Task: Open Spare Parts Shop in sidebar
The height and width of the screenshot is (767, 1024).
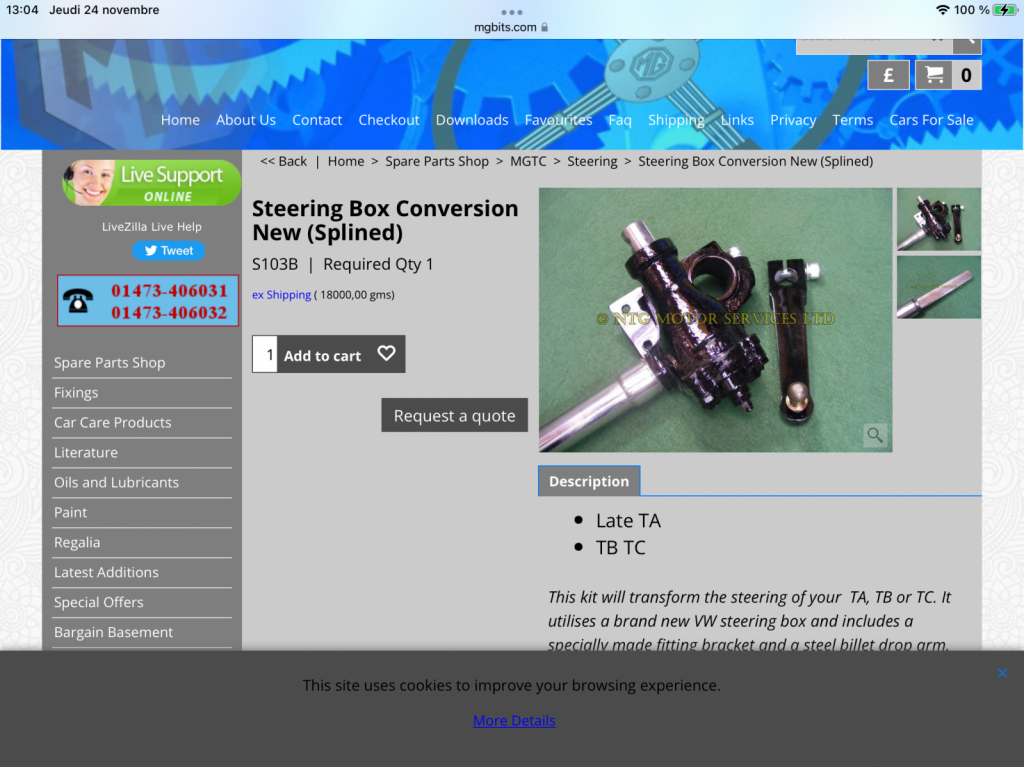Action: (x=110, y=363)
